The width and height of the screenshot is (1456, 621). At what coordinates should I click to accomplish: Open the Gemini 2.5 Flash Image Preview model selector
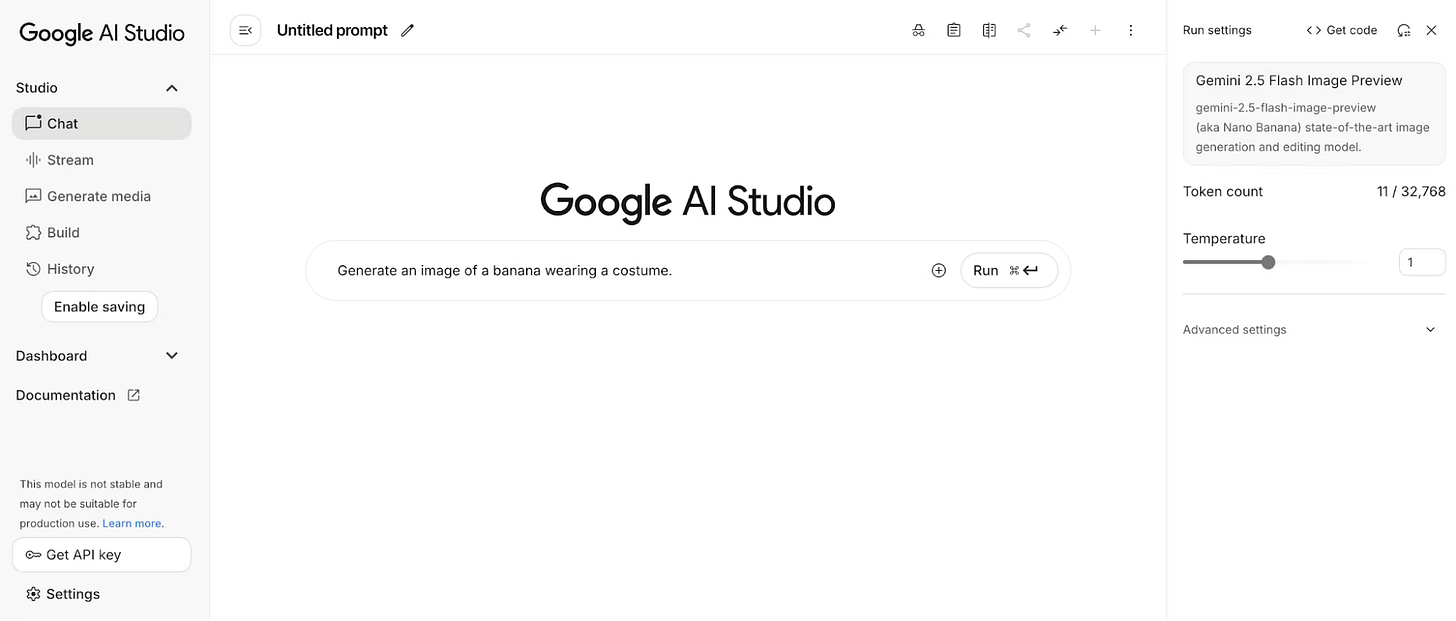click(1314, 113)
